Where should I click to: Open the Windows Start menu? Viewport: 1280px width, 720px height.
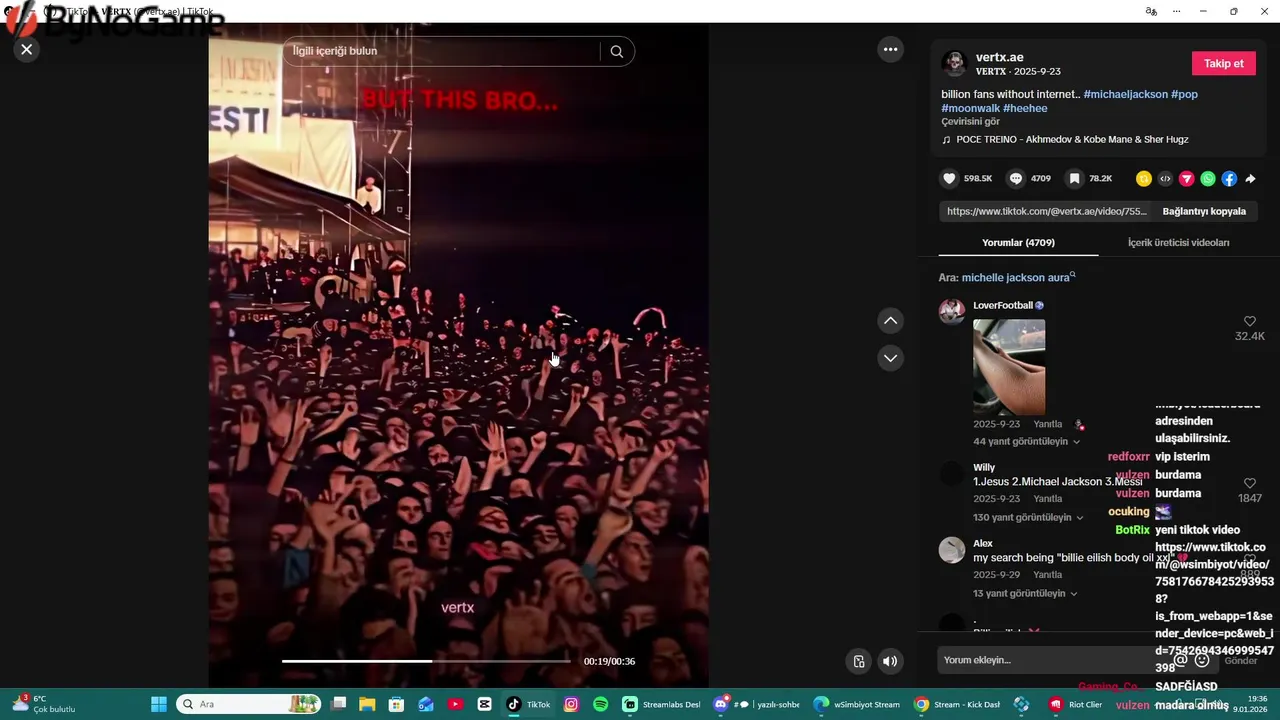pyautogui.click(x=158, y=704)
